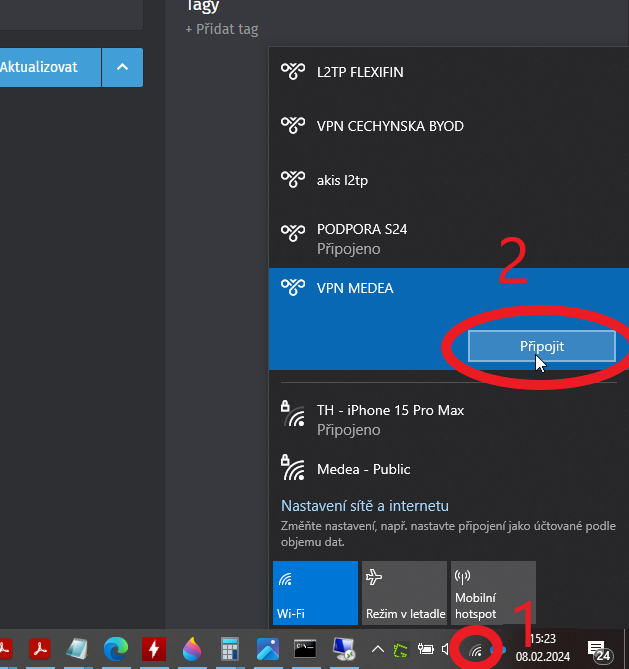The width and height of the screenshot is (629, 669).
Task: Toggle the Mobilní hotspot tile
Action: click(x=493, y=593)
